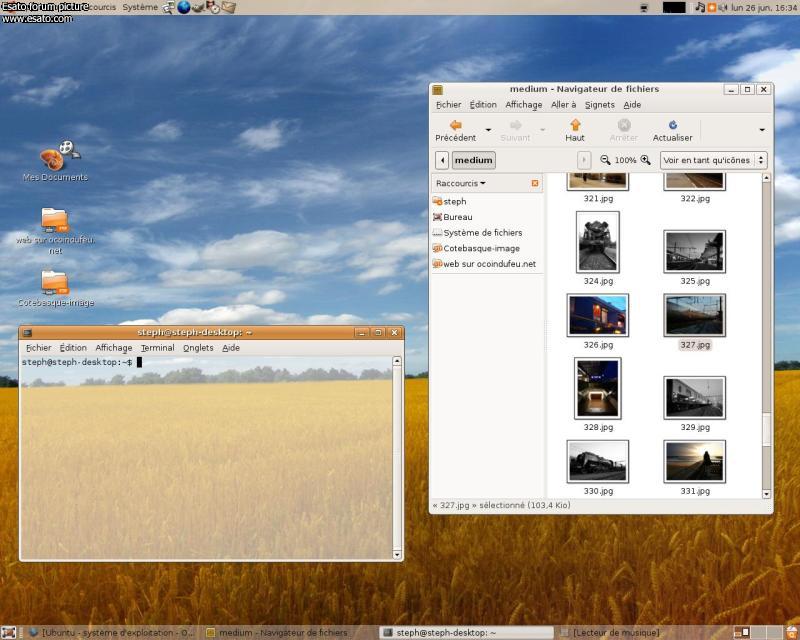Screen dimensions: 800x640
Task: Close the Raccourcis side pane
Action: (x=535, y=184)
